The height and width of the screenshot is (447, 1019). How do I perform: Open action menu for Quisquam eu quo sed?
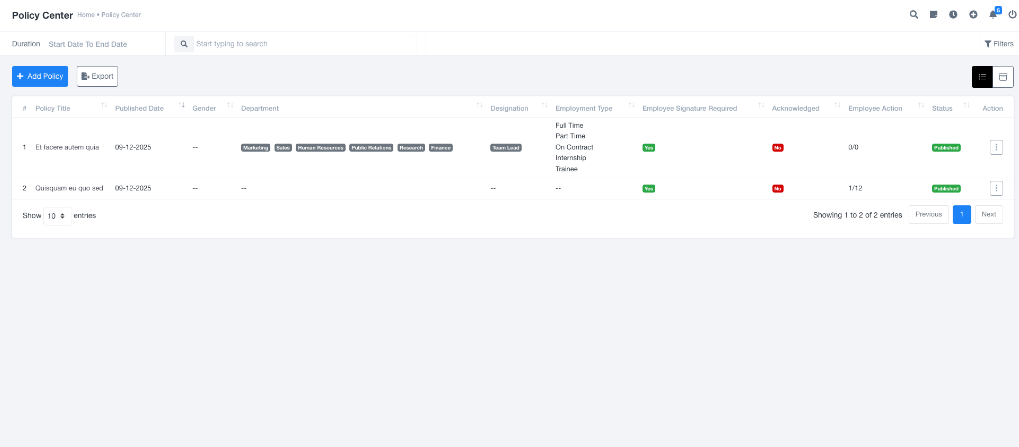click(x=996, y=188)
